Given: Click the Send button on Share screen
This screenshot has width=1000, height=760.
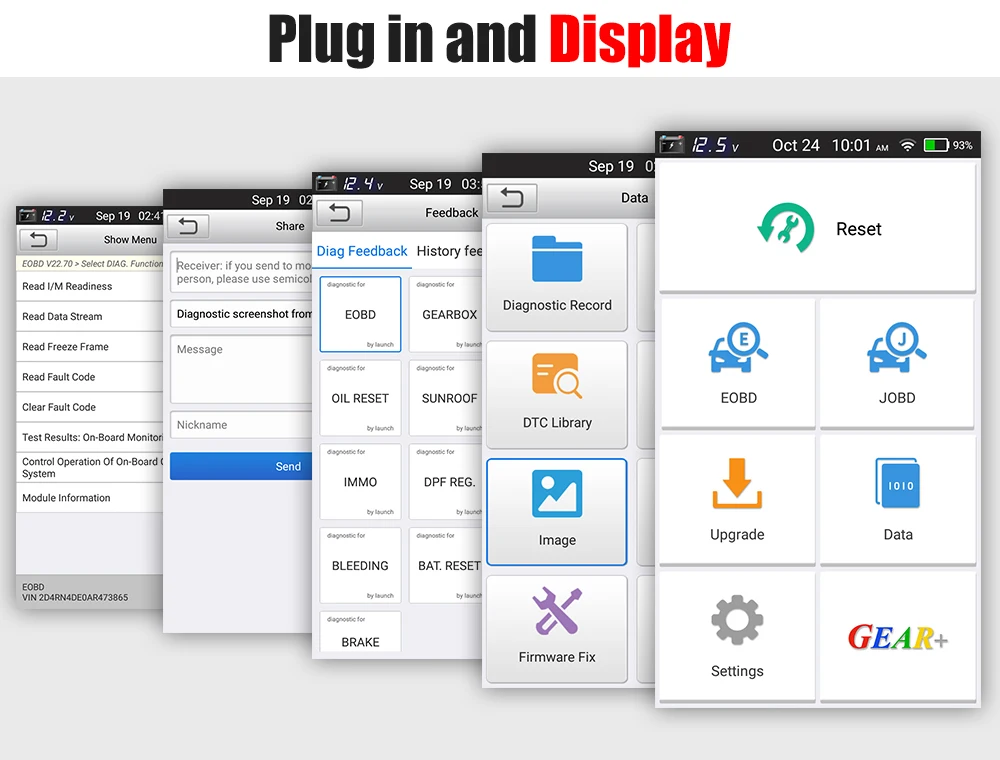Looking at the screenshot, I should 241,466.
